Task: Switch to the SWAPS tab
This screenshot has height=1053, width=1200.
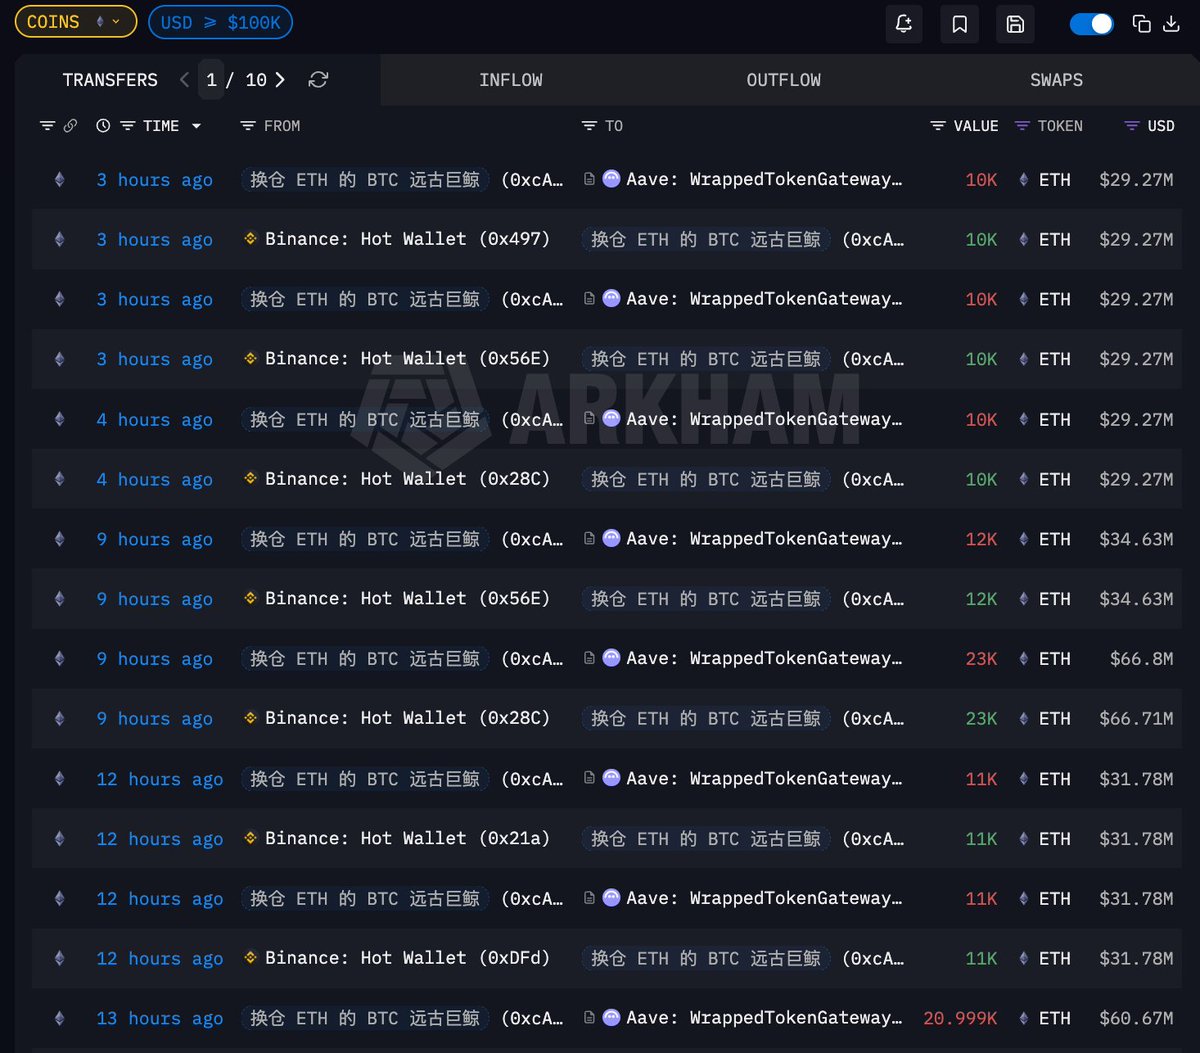Action: coord(1057,80)
